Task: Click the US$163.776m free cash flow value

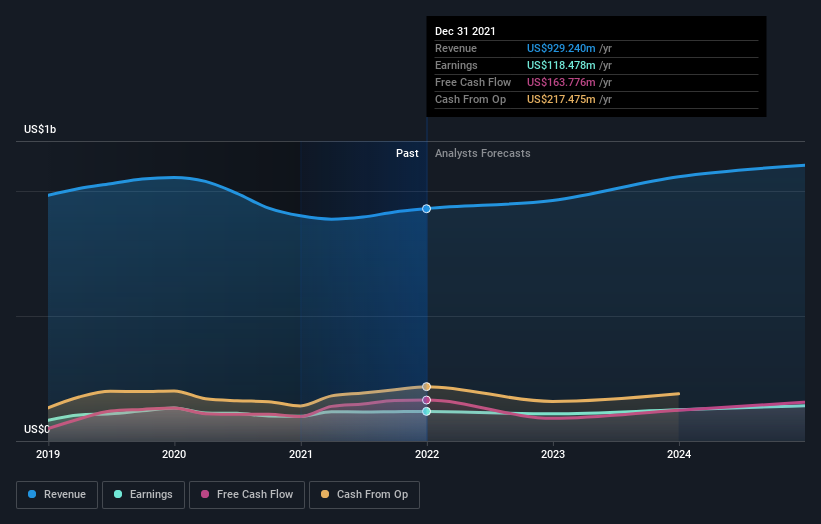Action: click(x=561, y=82)
